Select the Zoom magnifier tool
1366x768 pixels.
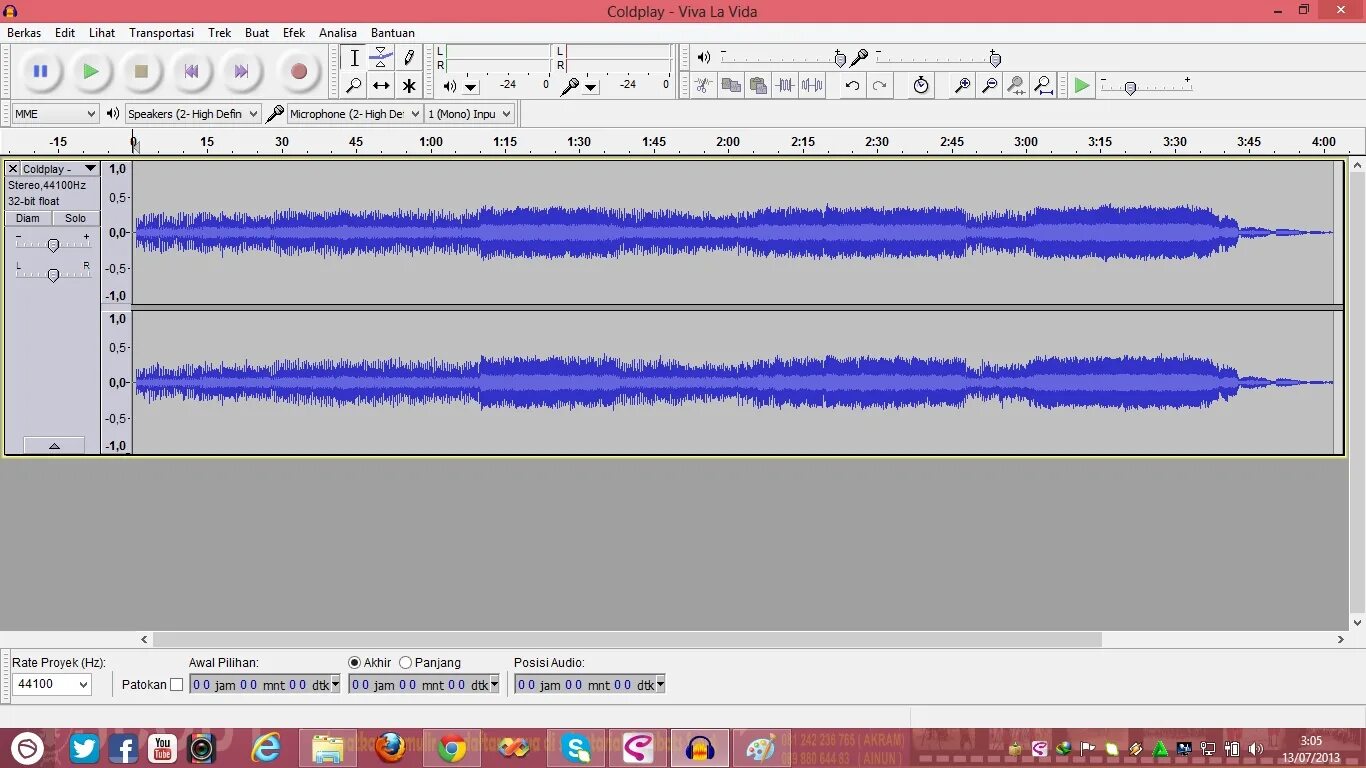tap(354, 86)
